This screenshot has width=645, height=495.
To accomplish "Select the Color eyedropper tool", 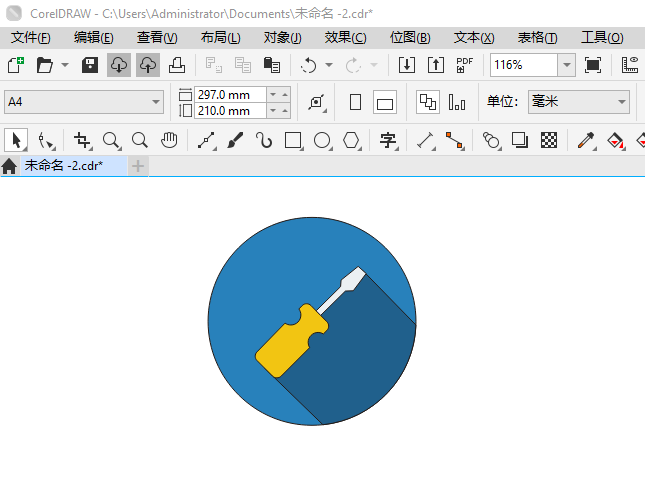I will tap(586, 141).
